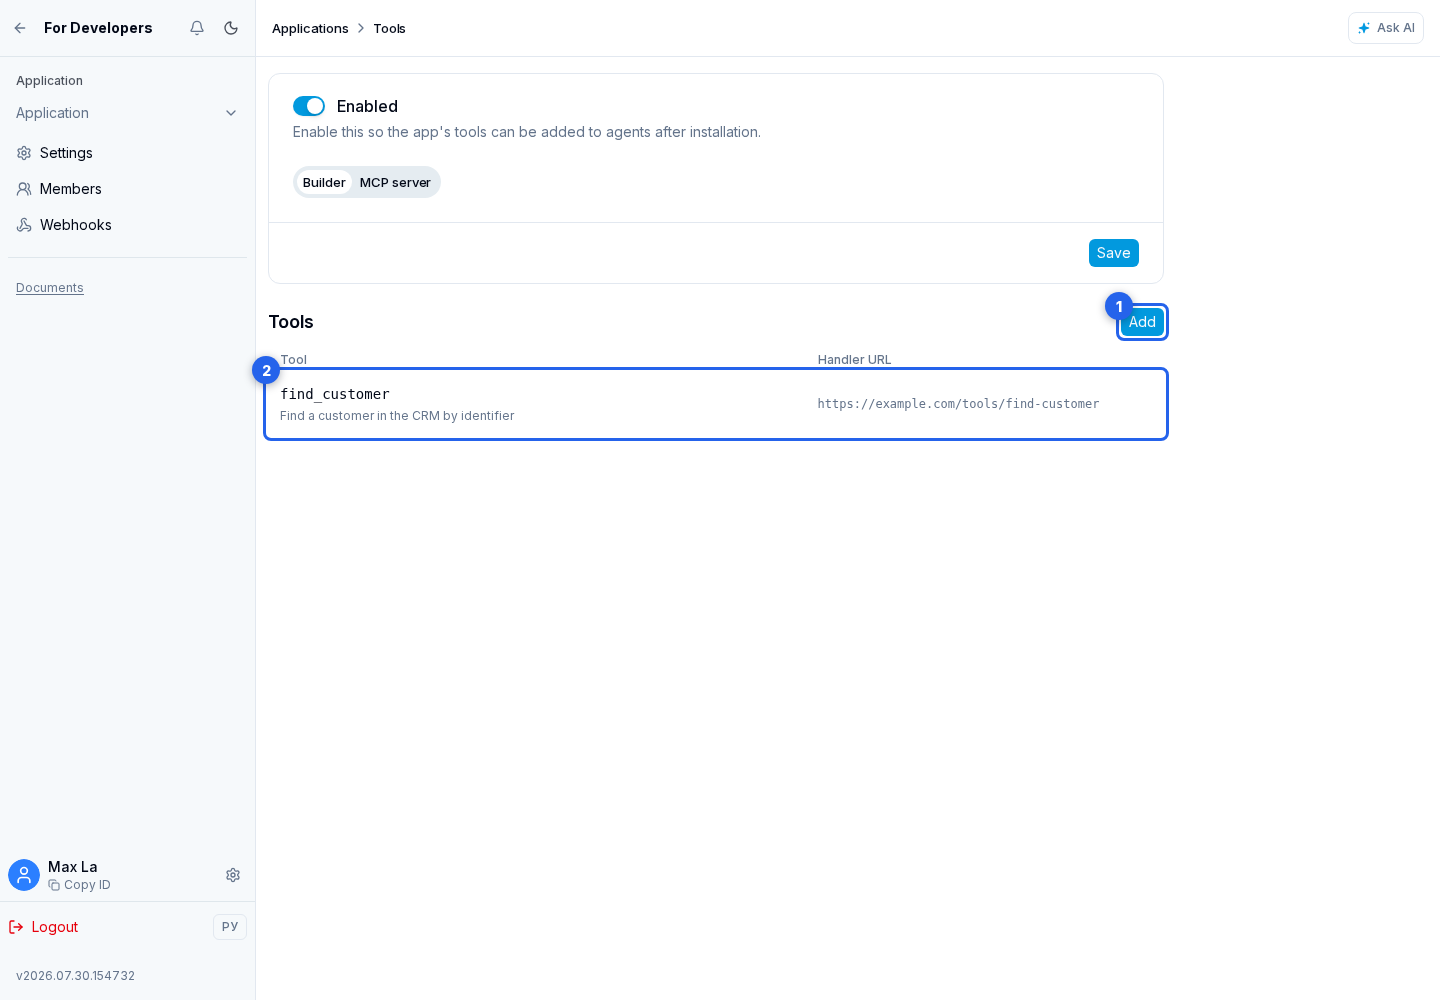
Task: Open user settings gear near Max La
Action: (x=233, y=875)
